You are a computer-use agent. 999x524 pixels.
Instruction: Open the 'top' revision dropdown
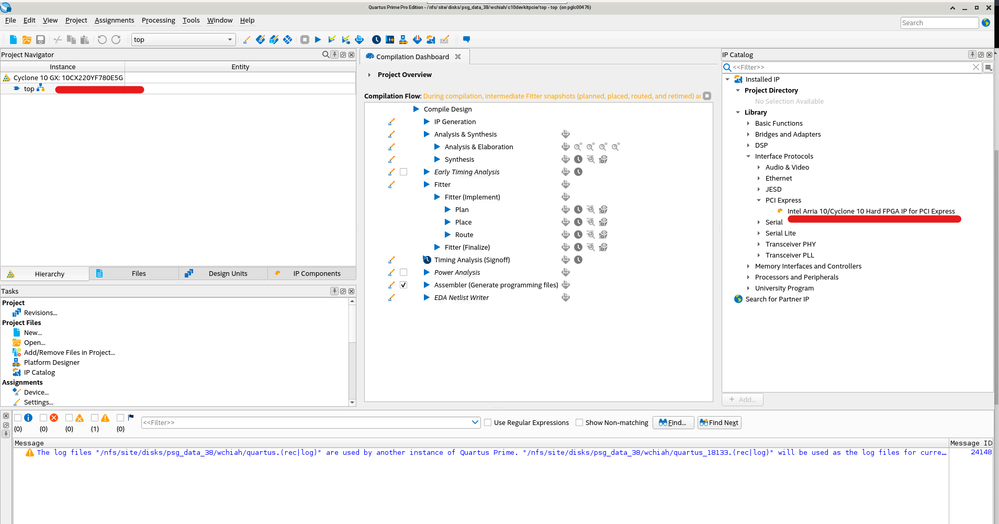coord(230,40)
